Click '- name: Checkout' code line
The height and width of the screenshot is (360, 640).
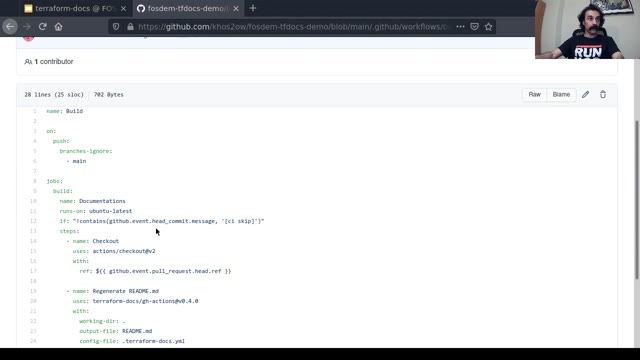(x=93, y=241)
